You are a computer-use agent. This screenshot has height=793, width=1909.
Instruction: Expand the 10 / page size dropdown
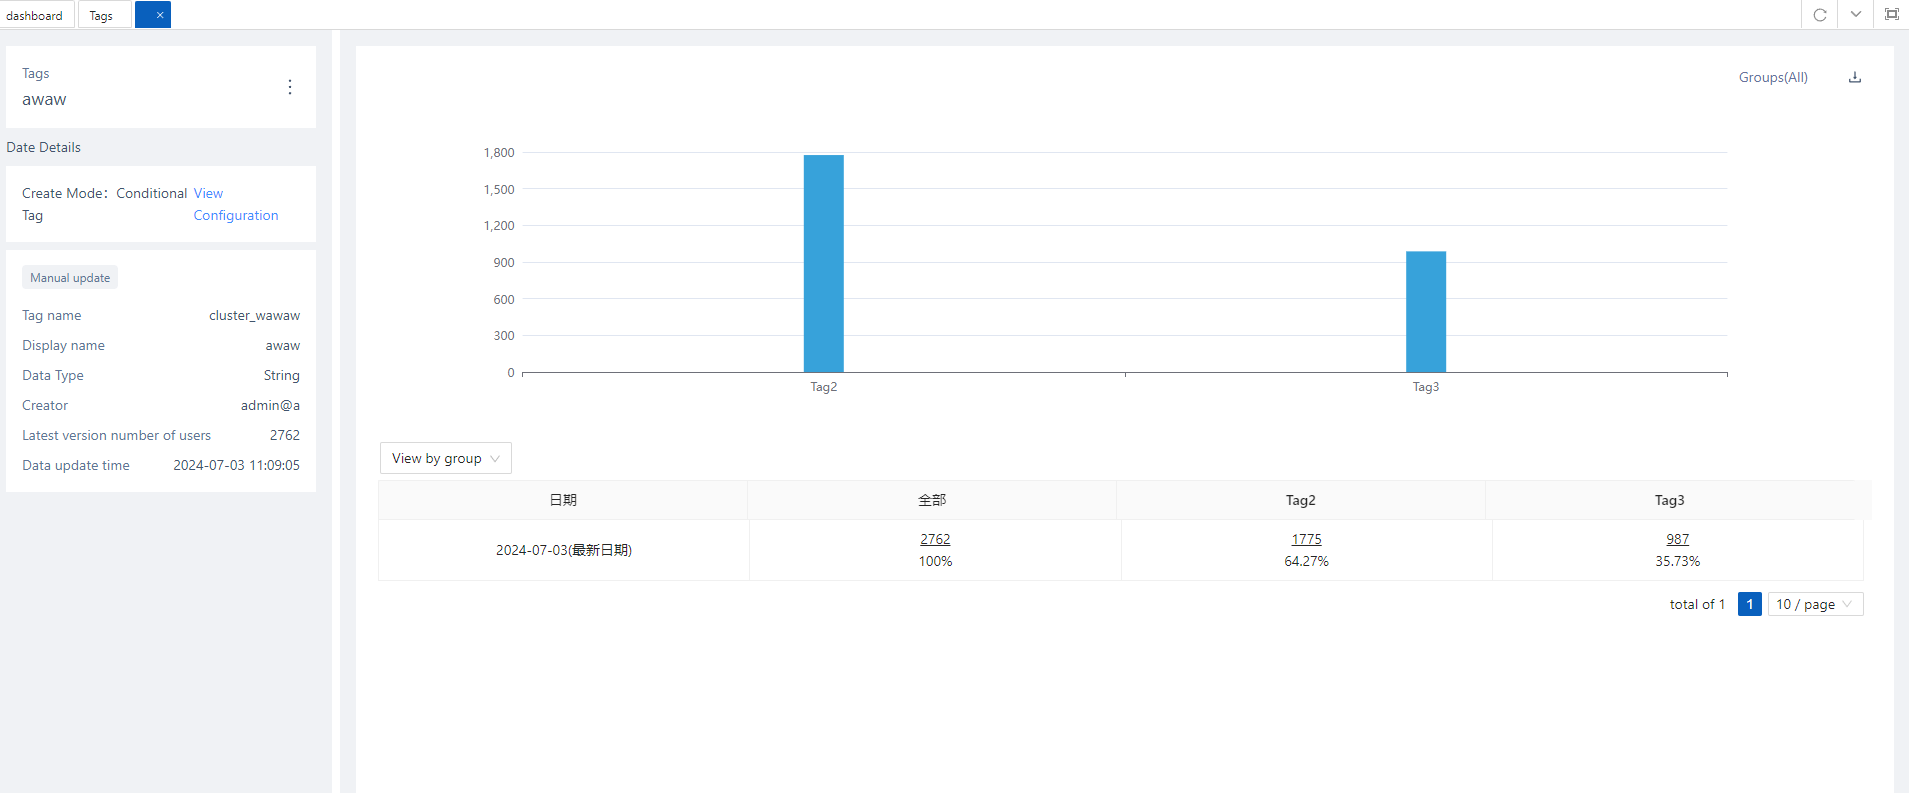pos(1815,604)
